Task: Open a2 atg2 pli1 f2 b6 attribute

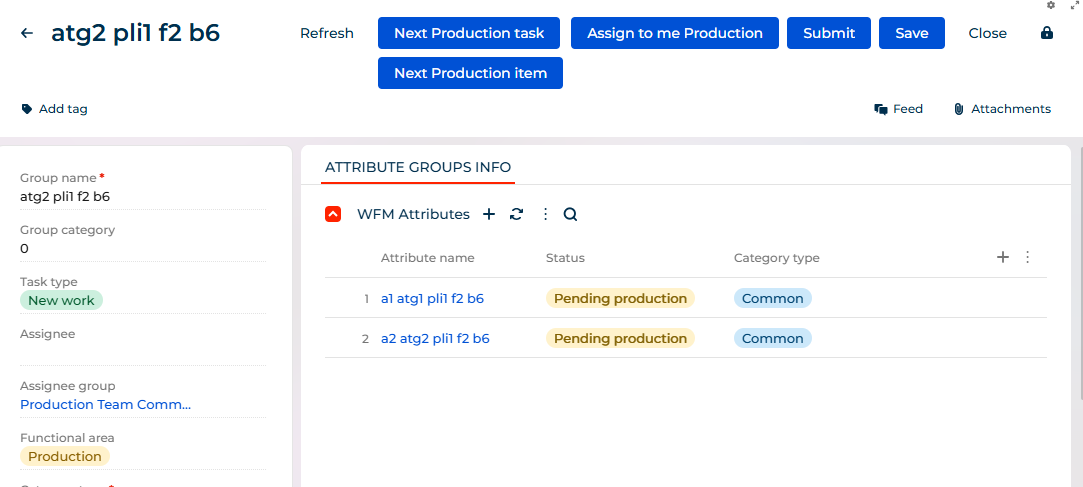Action: pyautogui.click(x=435, y=338)
